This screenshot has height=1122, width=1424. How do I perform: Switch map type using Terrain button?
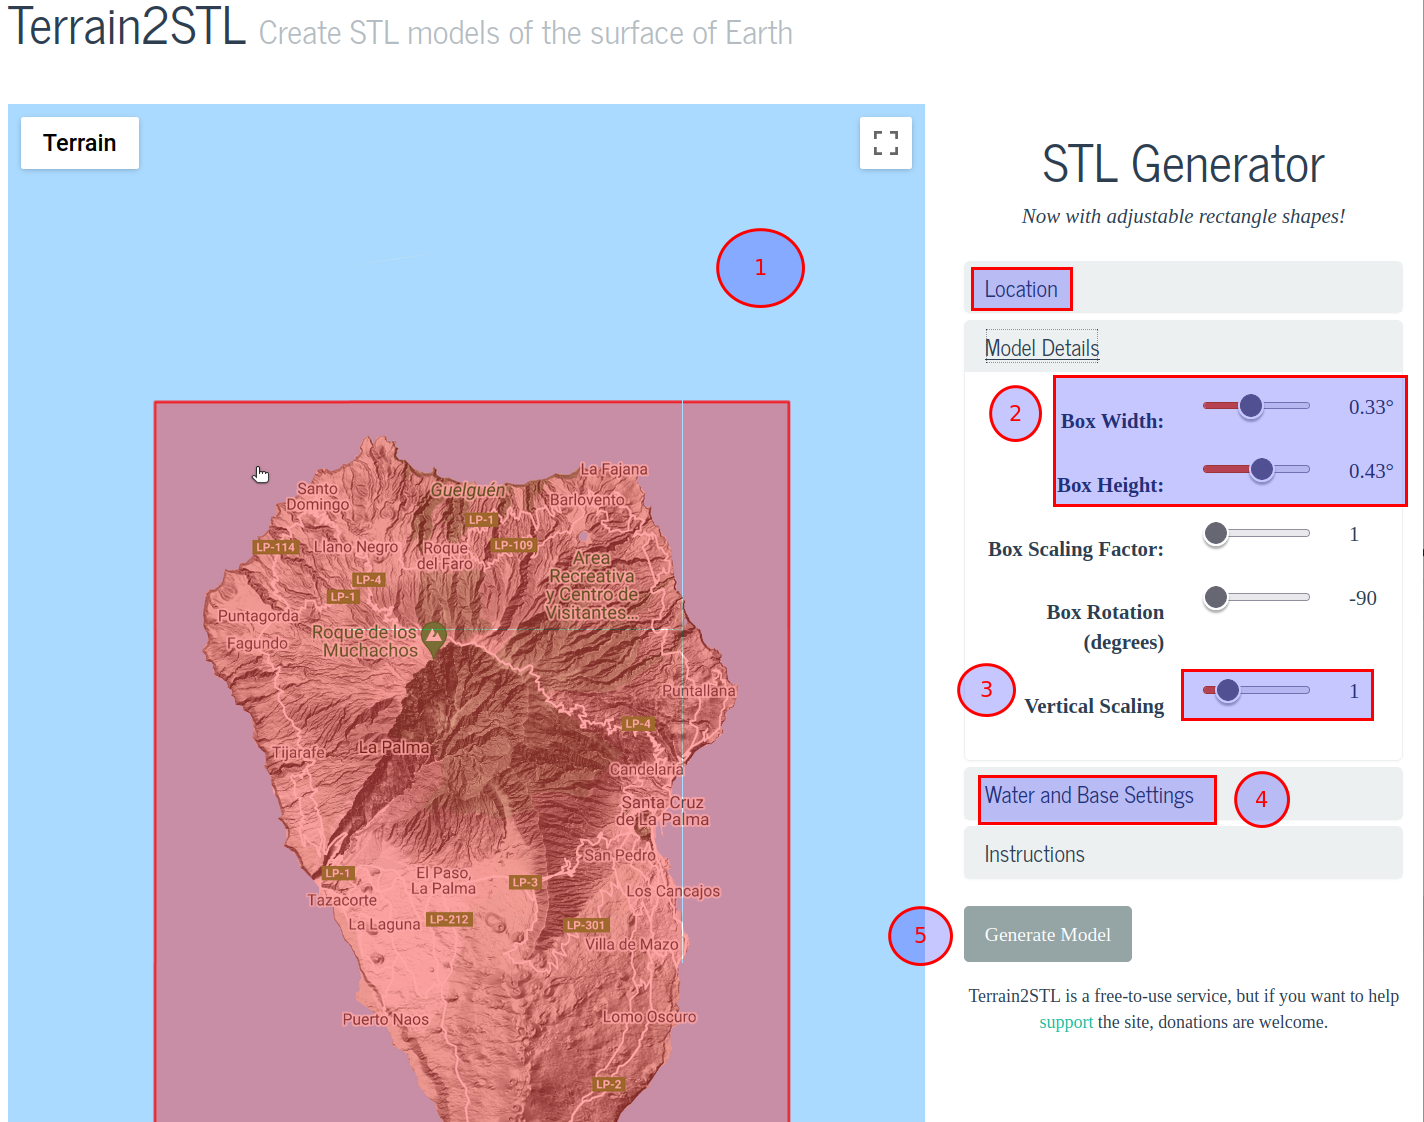tap(80, 143)
